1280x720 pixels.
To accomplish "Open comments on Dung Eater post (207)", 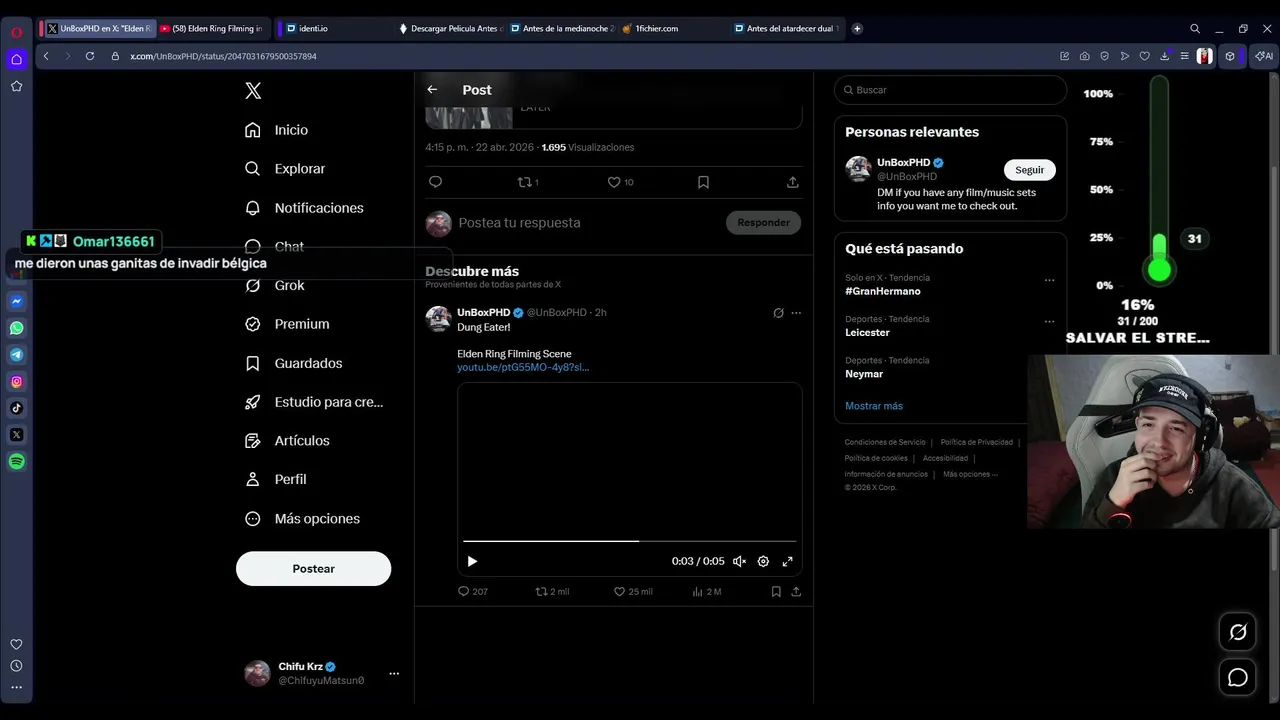I will pyautogui.click(x=472, y=592).
